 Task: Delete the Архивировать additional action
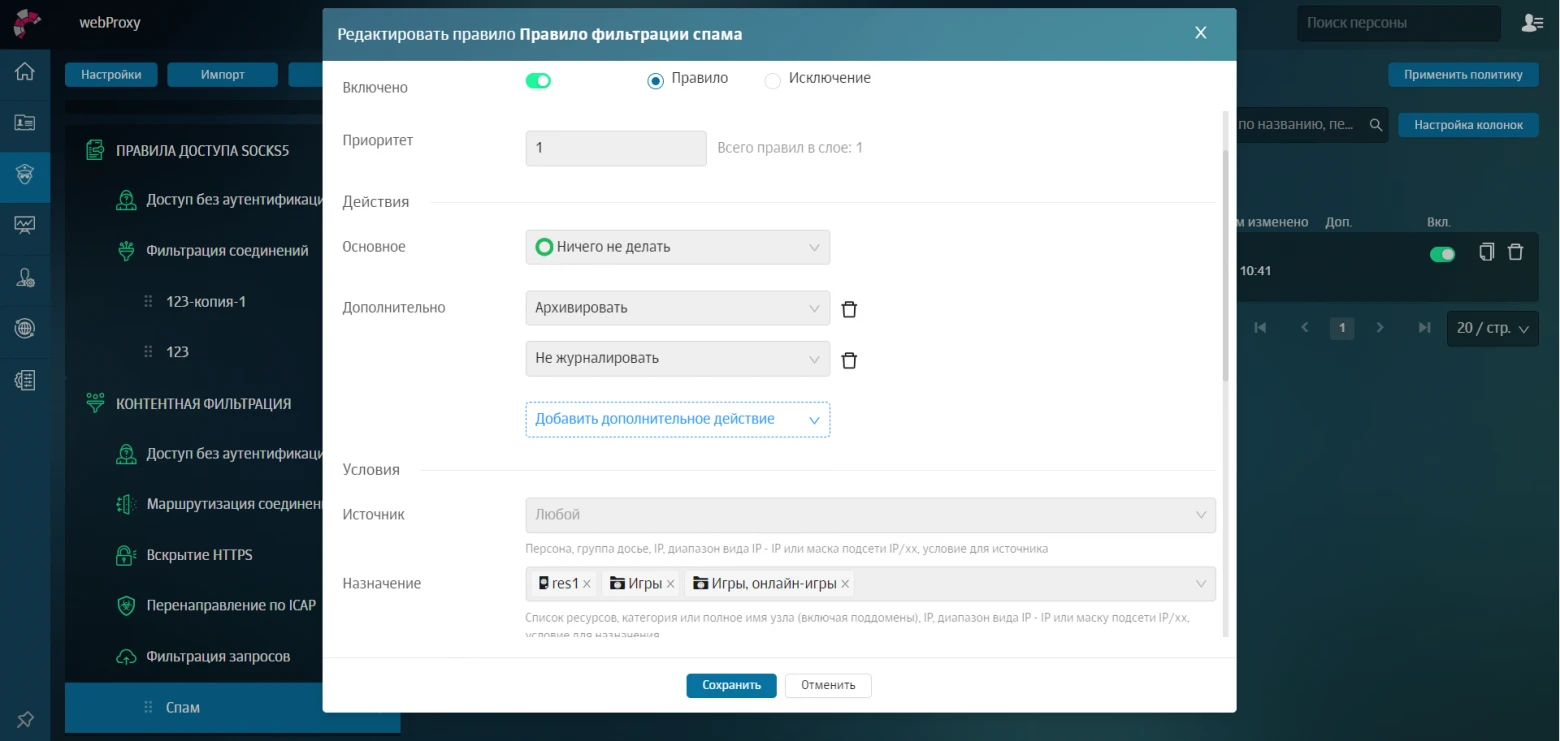[x=849, y=309]
